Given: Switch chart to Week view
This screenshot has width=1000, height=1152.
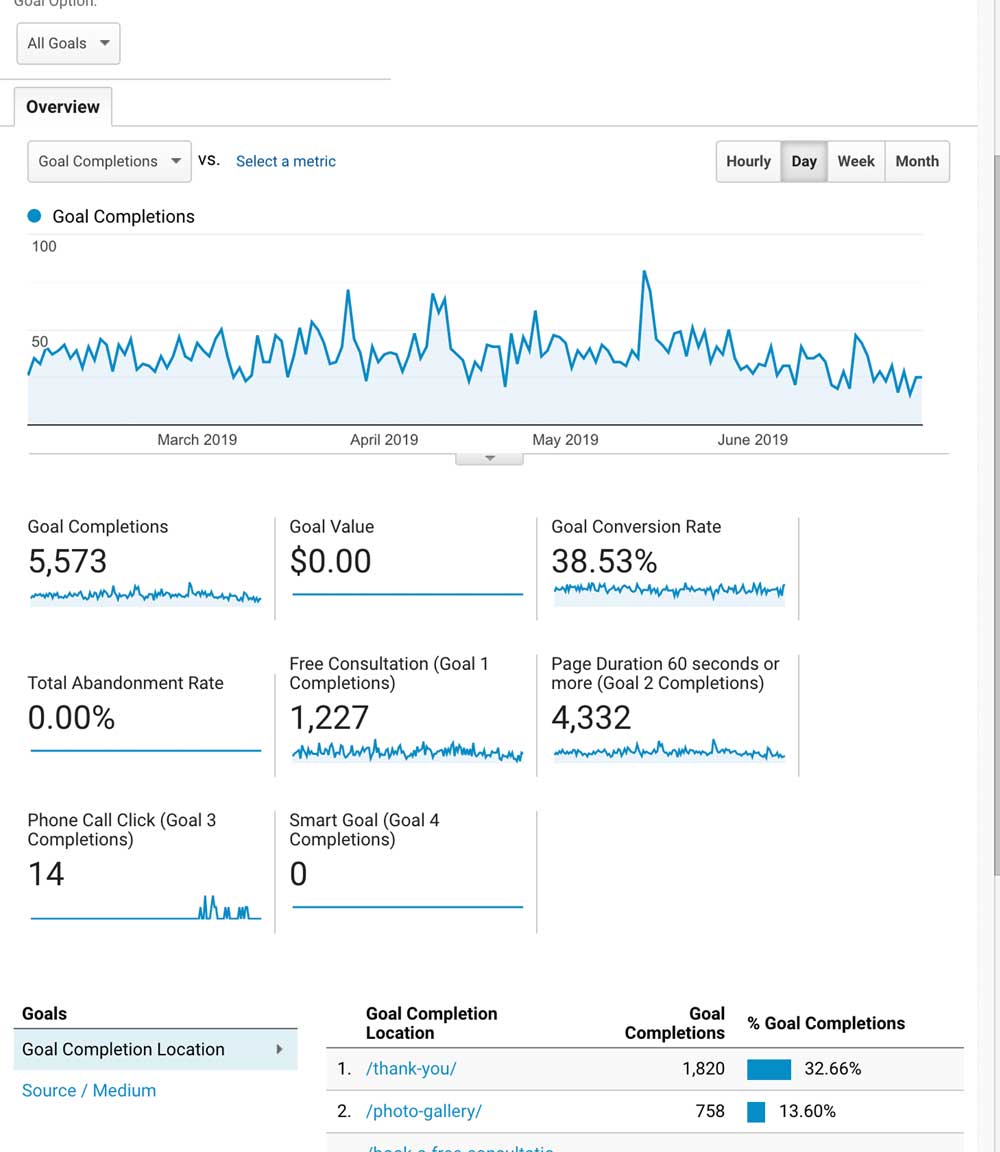Looking at the screenshot, I should (x=856, y=161).
